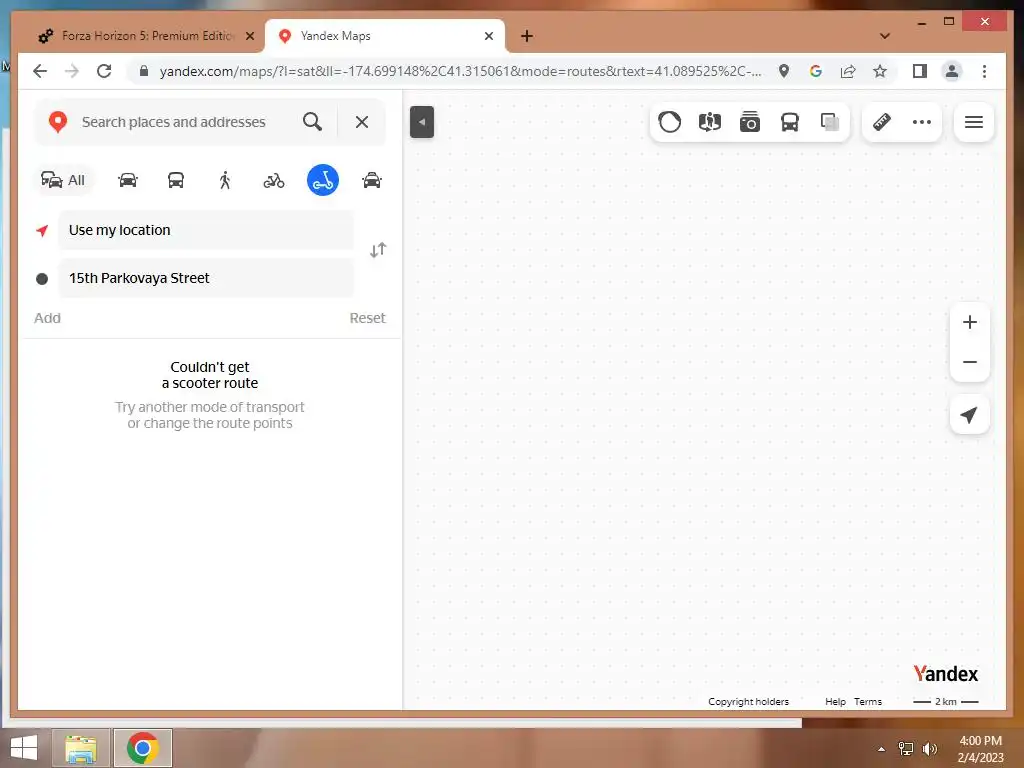Zoom in the map with plus
This screenshot has height=768, width=1024.
click(x=970, y=322)
